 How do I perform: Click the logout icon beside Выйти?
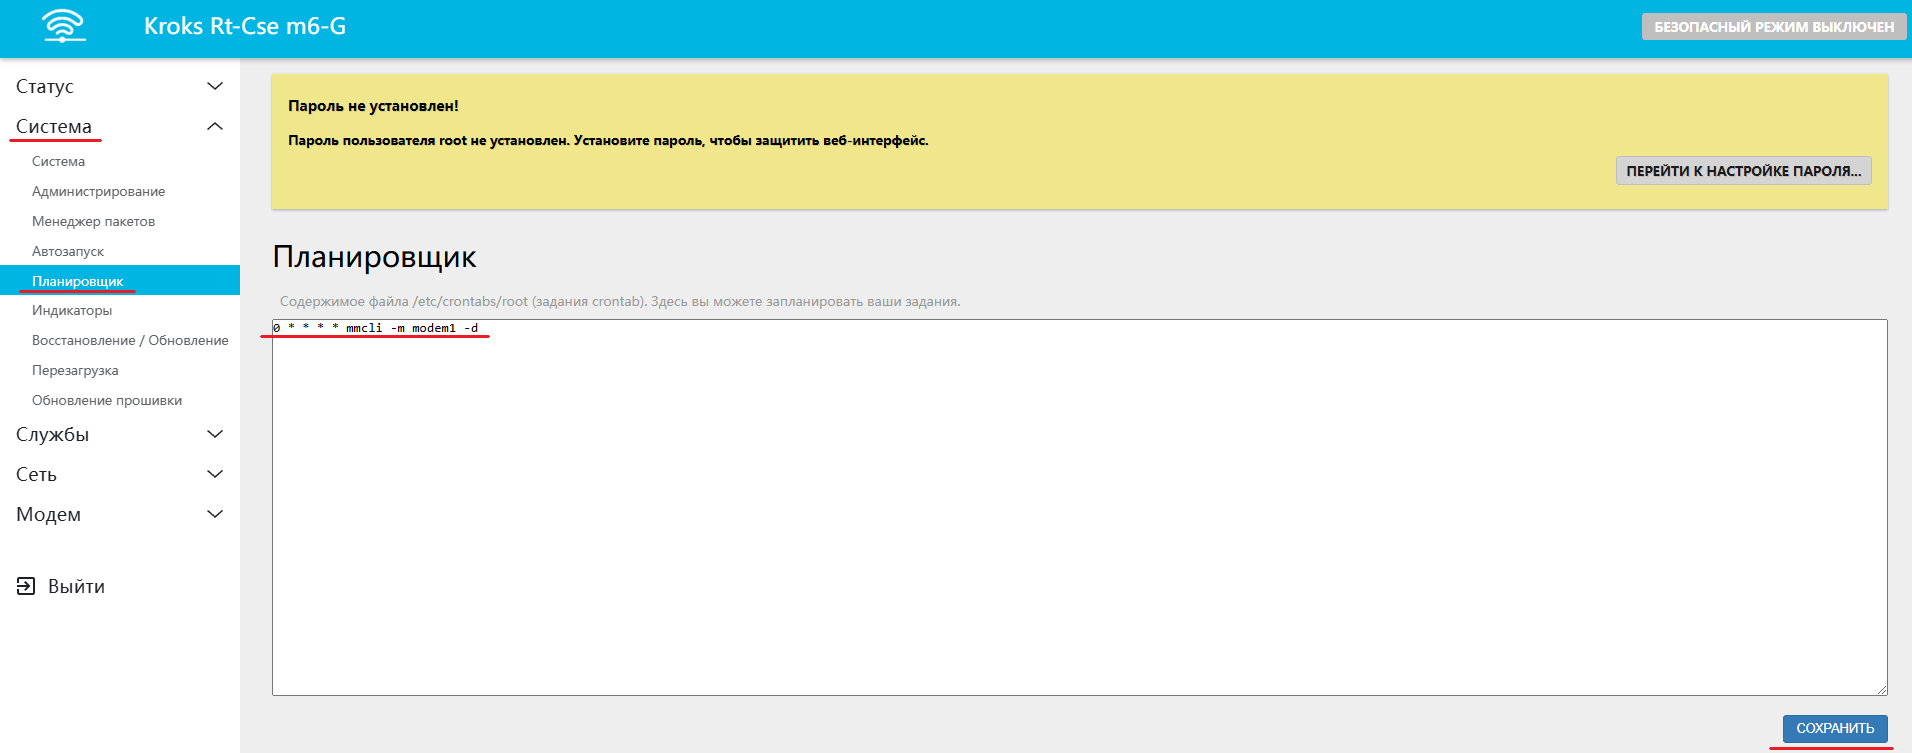26,586
